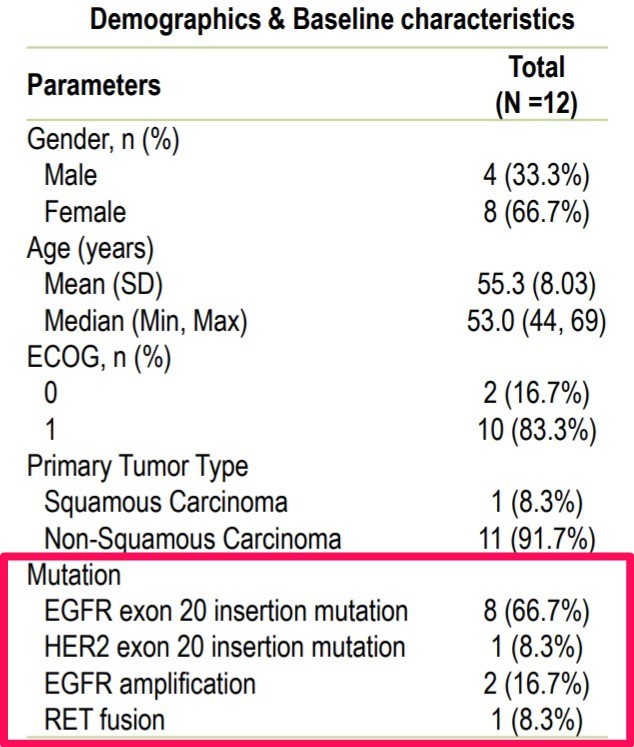Select the 10 (83.3%) ECOG value
Viewport: 634px width, 747px height.
(x=537, y=431)
